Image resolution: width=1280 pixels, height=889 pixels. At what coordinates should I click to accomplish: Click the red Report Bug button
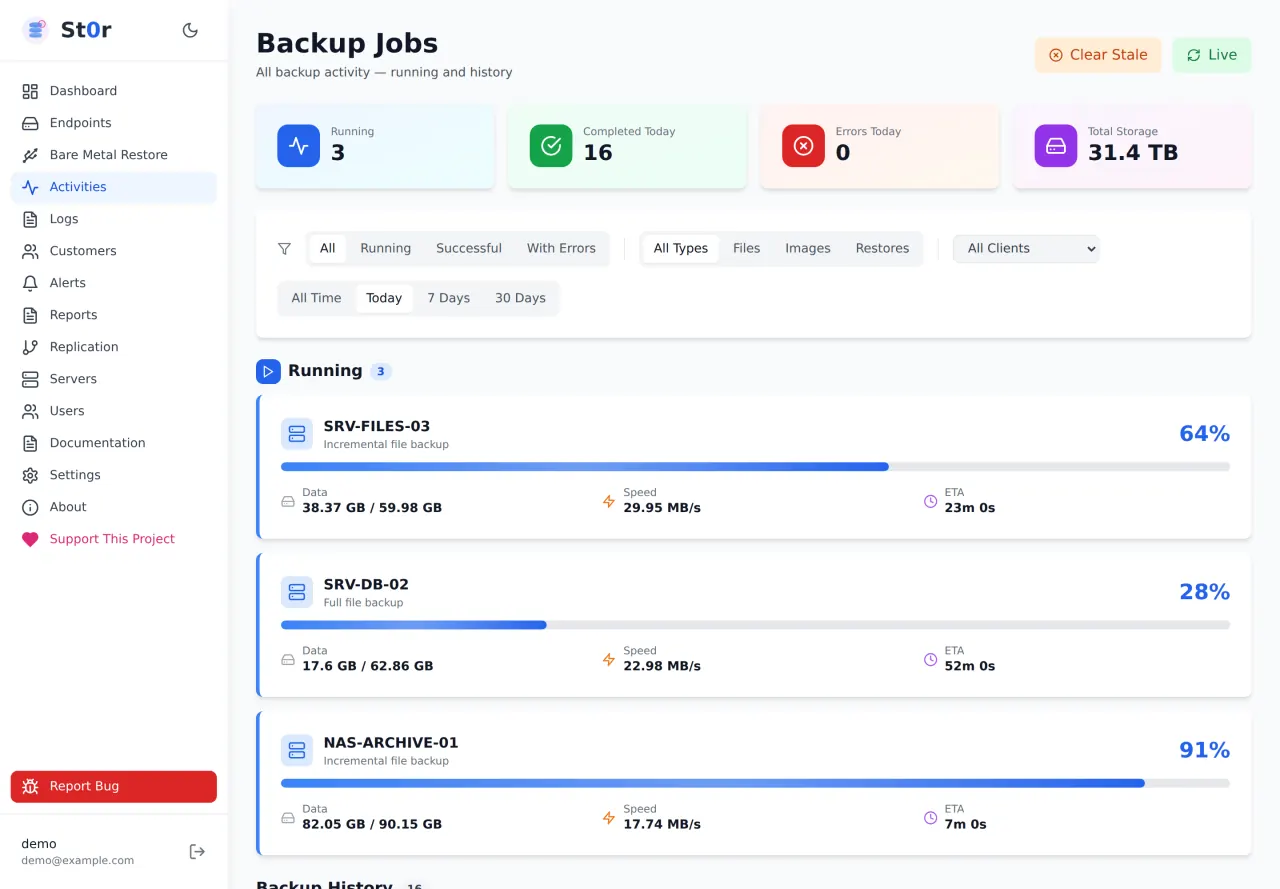(114, 786)
